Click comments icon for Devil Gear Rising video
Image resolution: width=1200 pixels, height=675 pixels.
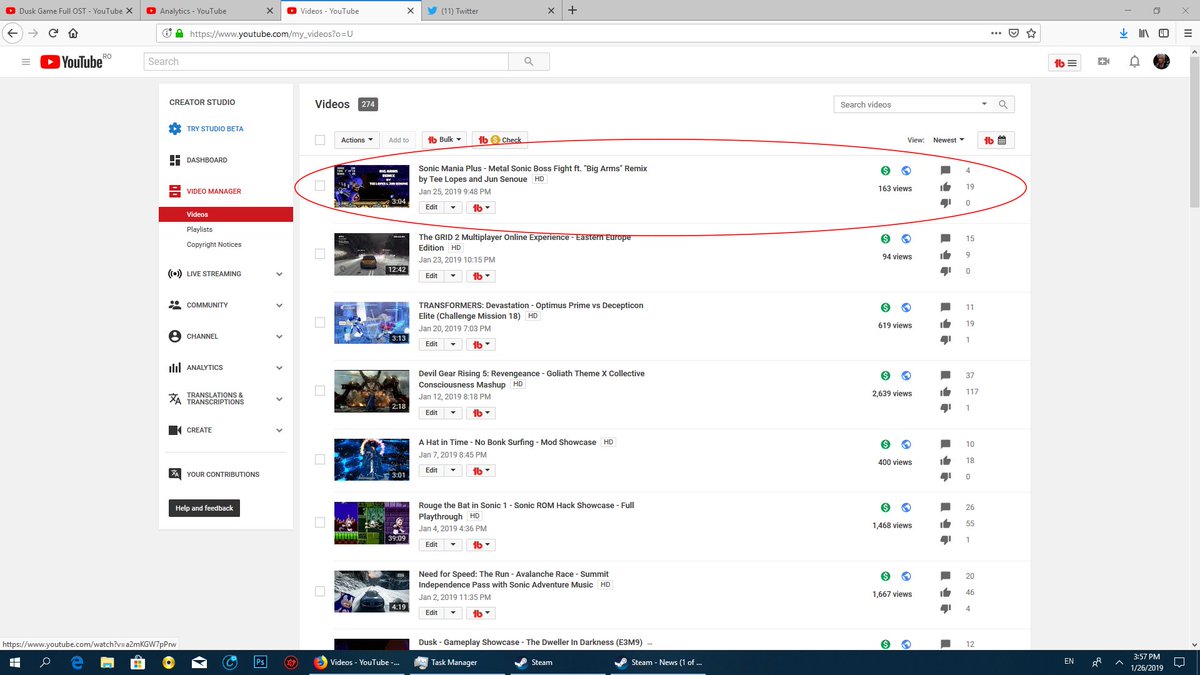pyautogui.click(x=945, y=375)
